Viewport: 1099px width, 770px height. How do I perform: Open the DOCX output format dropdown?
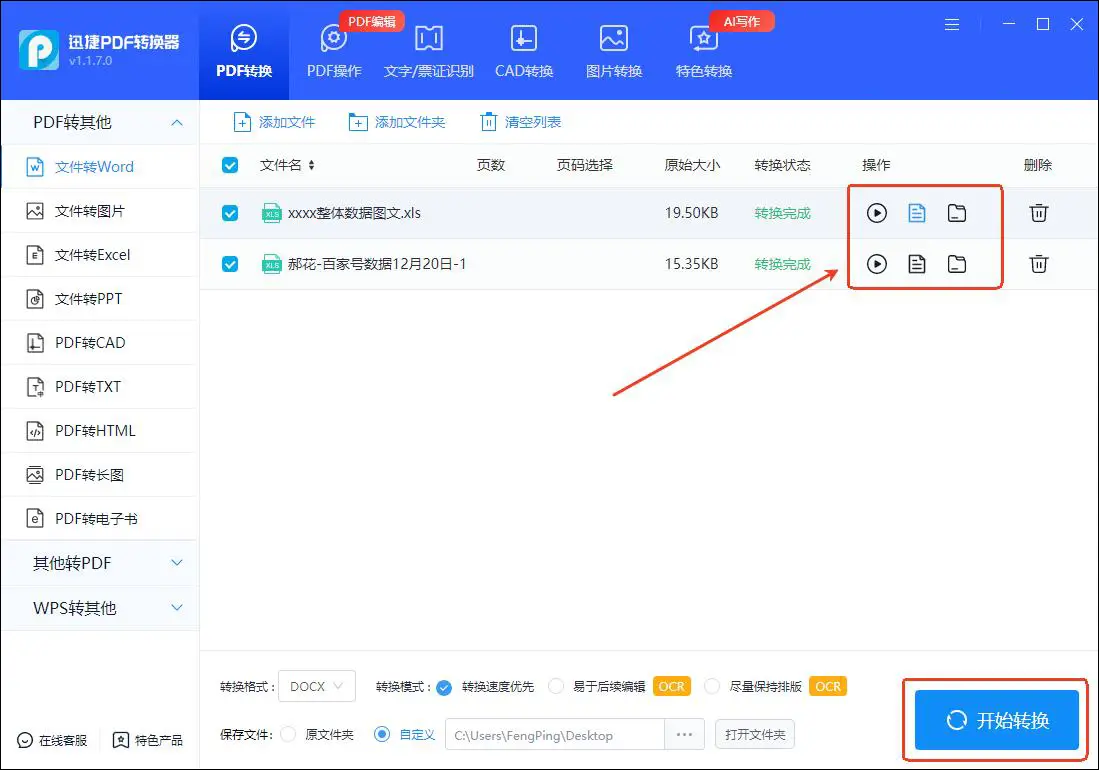click(x=316, y=686)
